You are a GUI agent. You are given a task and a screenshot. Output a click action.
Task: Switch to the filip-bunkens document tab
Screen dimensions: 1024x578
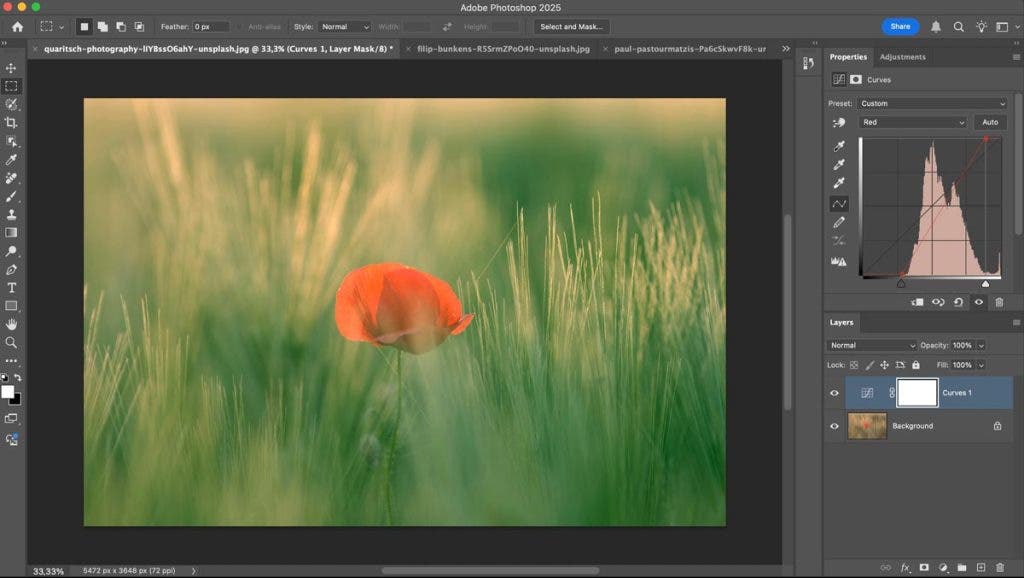click(x=503, y=48)
